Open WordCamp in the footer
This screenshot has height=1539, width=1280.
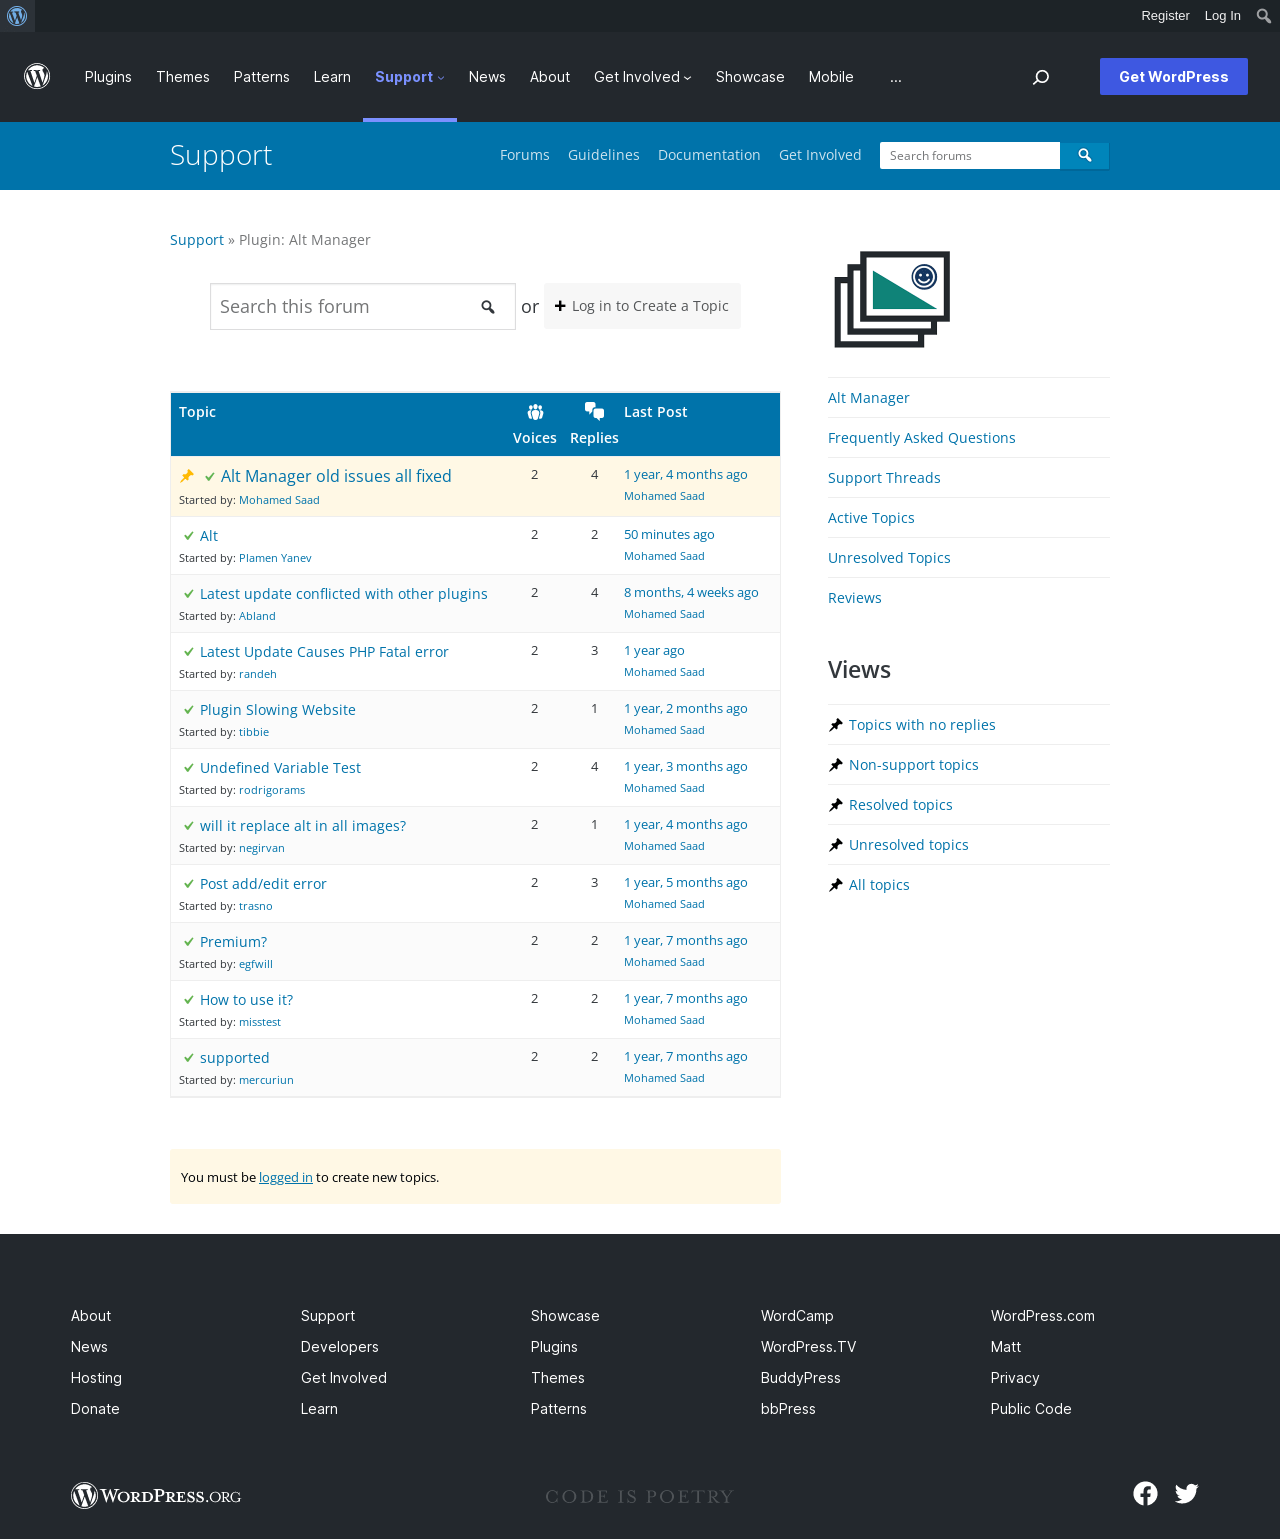(x=797, y=1316)
